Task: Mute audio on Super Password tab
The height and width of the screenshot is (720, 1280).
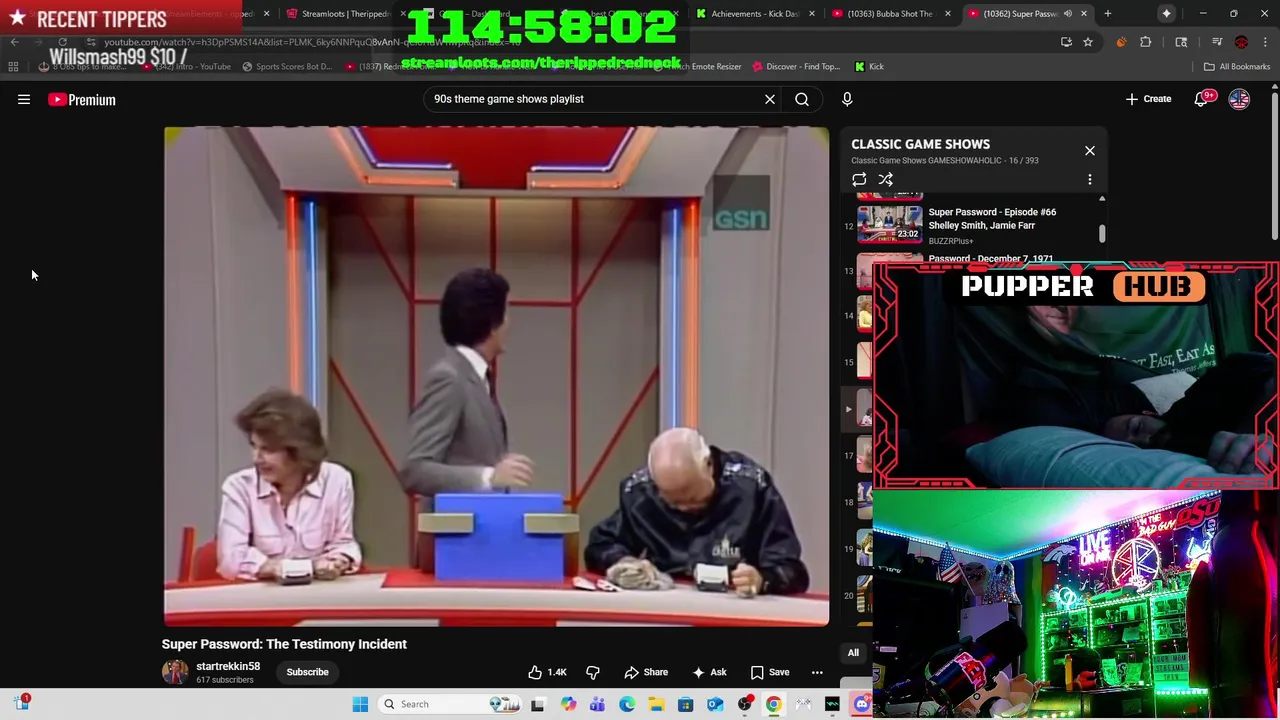Action: coord(1068,13)
